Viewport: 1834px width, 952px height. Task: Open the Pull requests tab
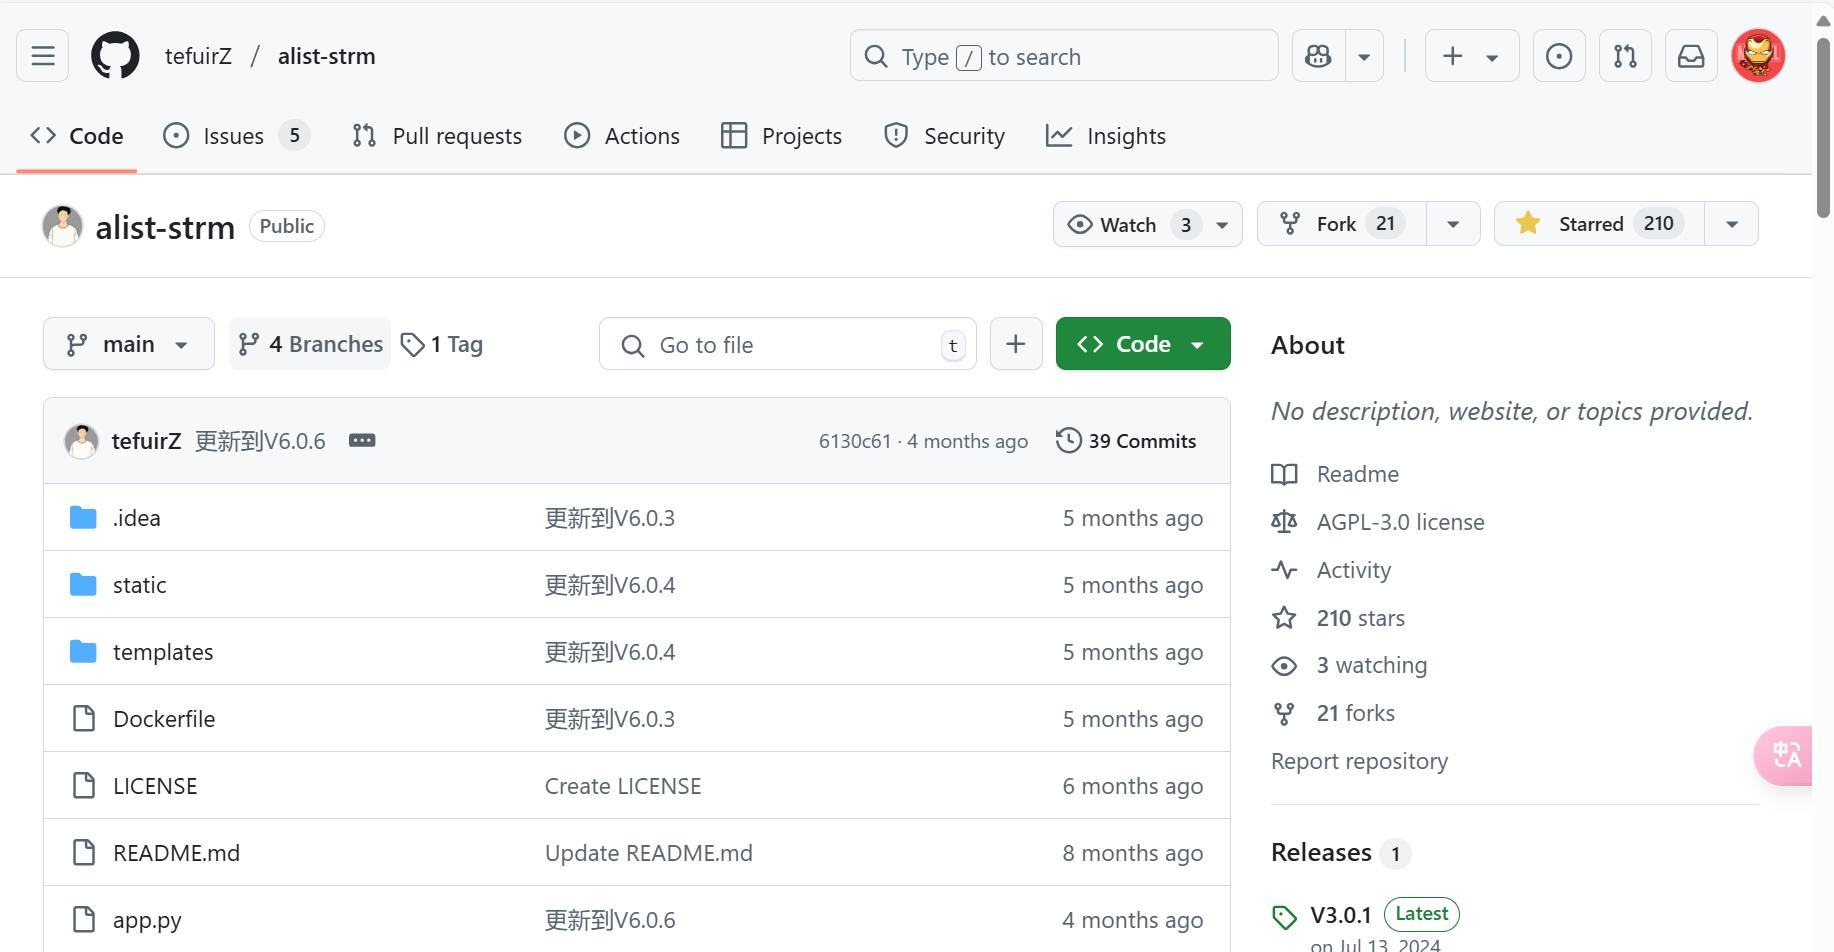pos(437,136)
